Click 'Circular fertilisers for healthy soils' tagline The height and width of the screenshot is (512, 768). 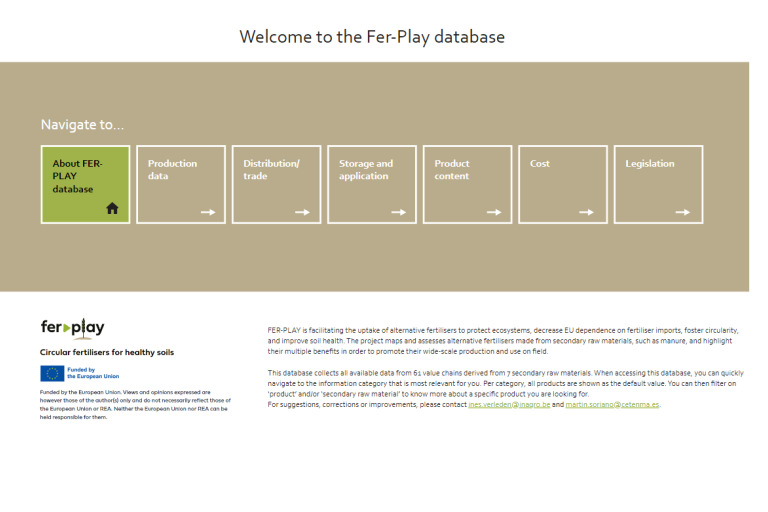click(107, 352)
